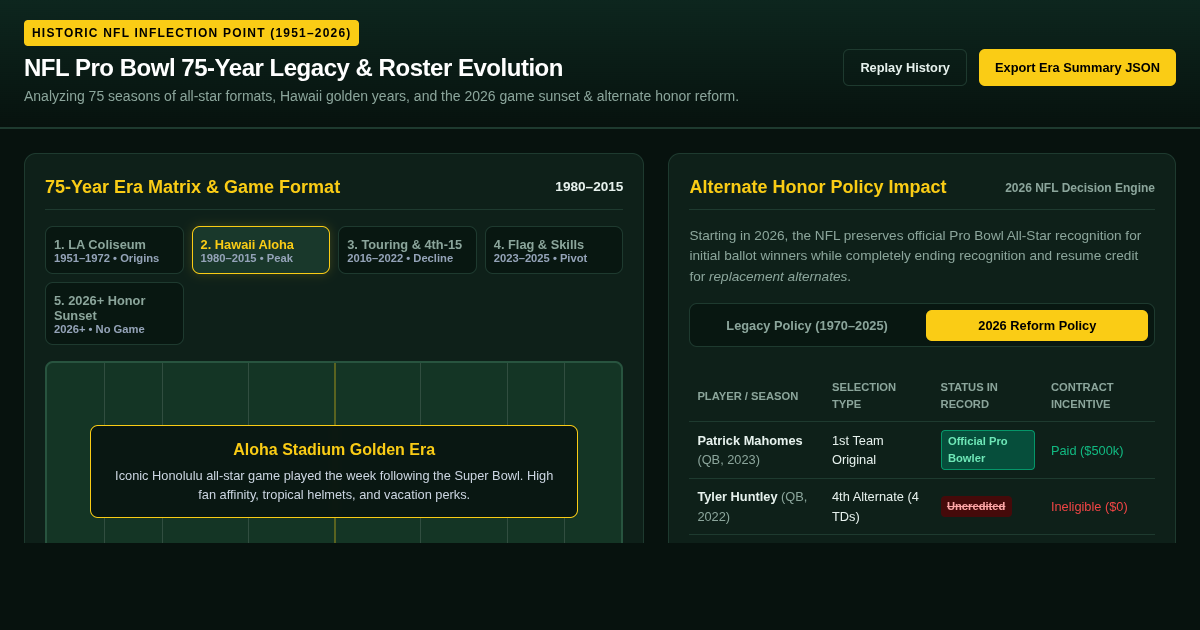This screenshot has width=1200, height=630.
Task: Click the Alternate Honor Policy Impact heading
Action: (x=818, y=187)
